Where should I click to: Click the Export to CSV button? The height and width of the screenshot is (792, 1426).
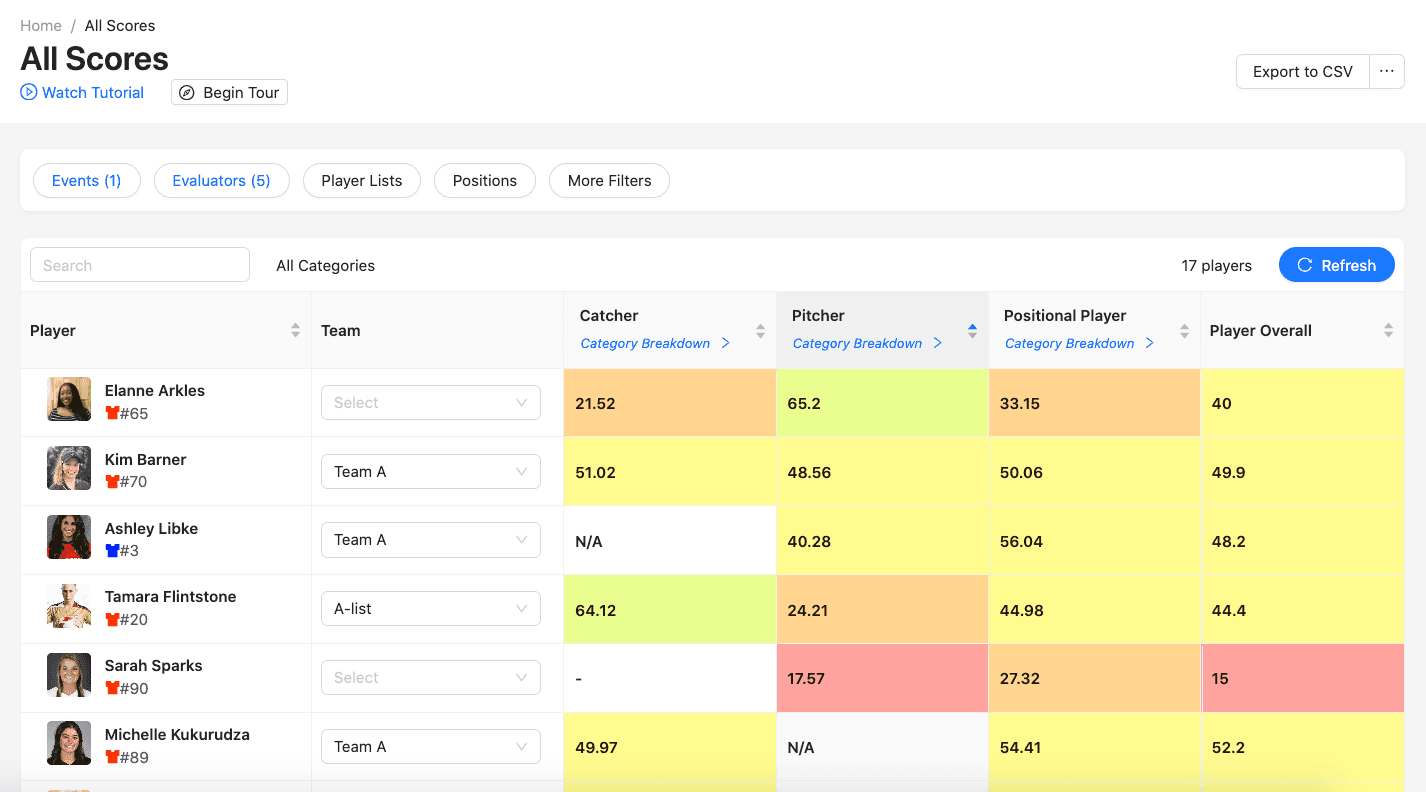point(1302,72)
